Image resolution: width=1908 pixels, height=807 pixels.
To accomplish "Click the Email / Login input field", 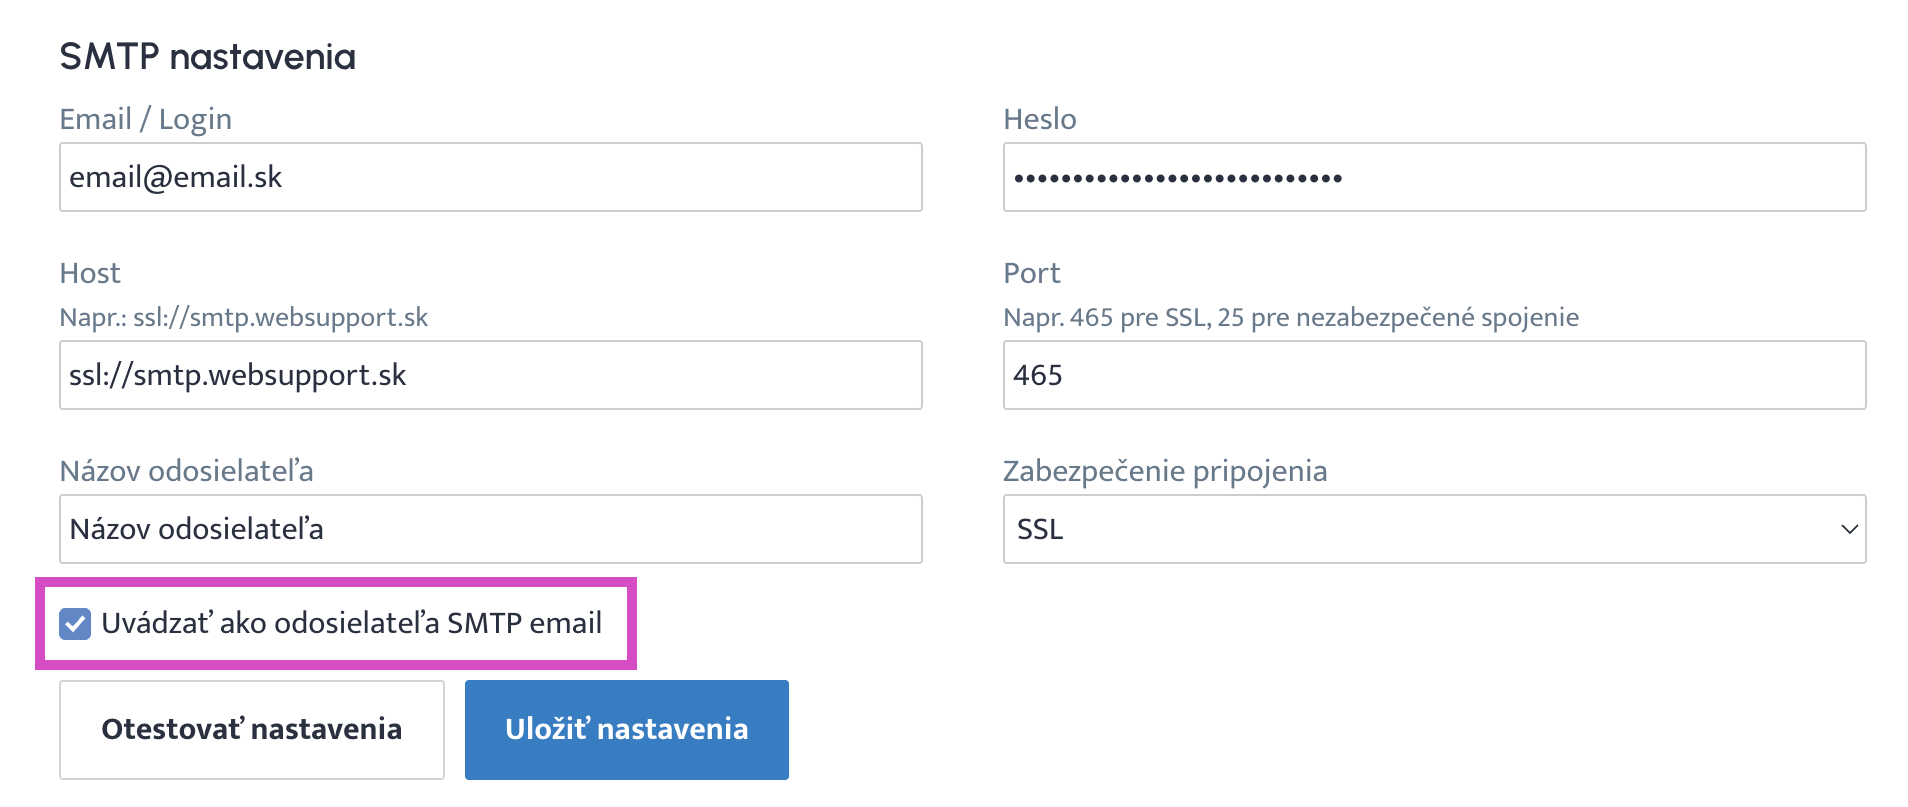I will (x=490, y=177).
